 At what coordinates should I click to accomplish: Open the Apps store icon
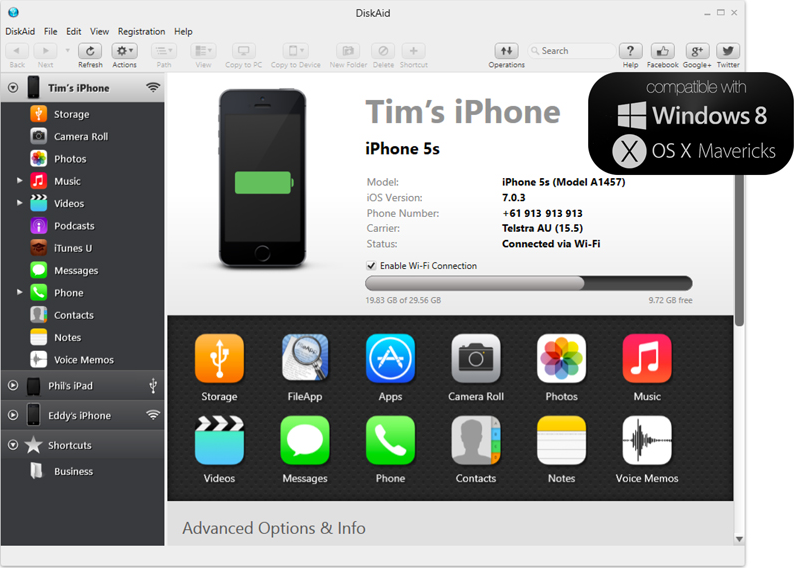click(390, 359)
